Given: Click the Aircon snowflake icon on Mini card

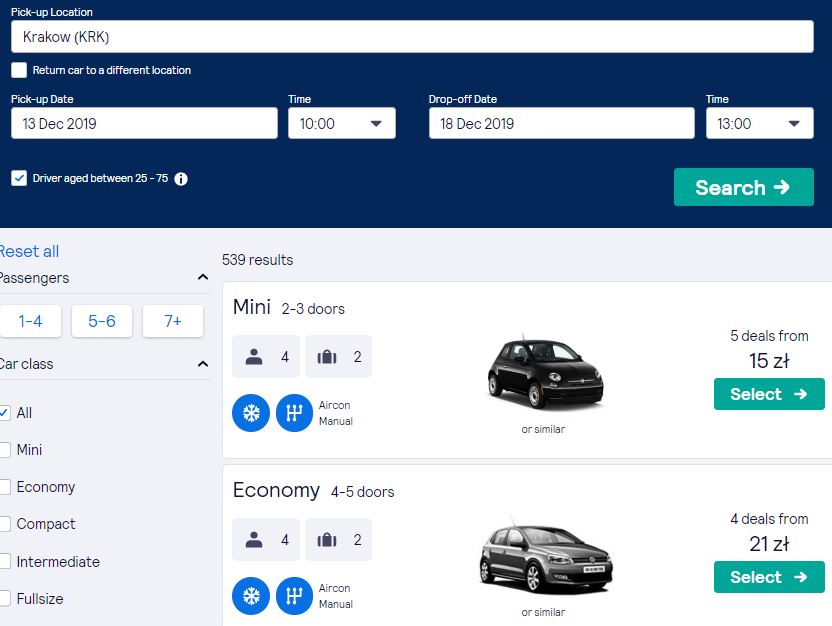Looking at the screenshot, I should point(251,413).
